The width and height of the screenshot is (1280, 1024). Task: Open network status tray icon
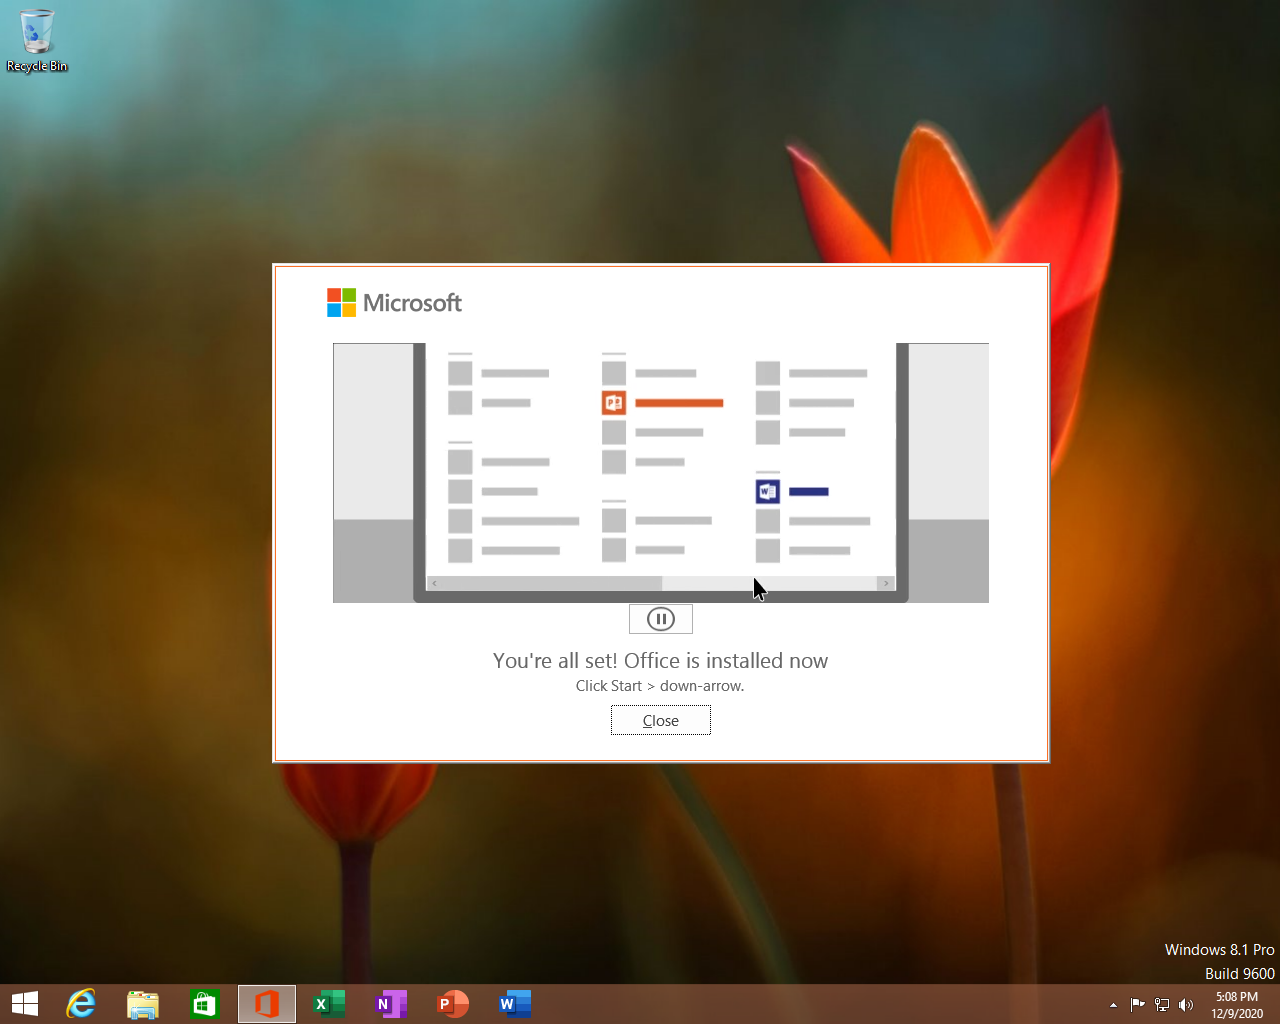click(1162, 1005)
